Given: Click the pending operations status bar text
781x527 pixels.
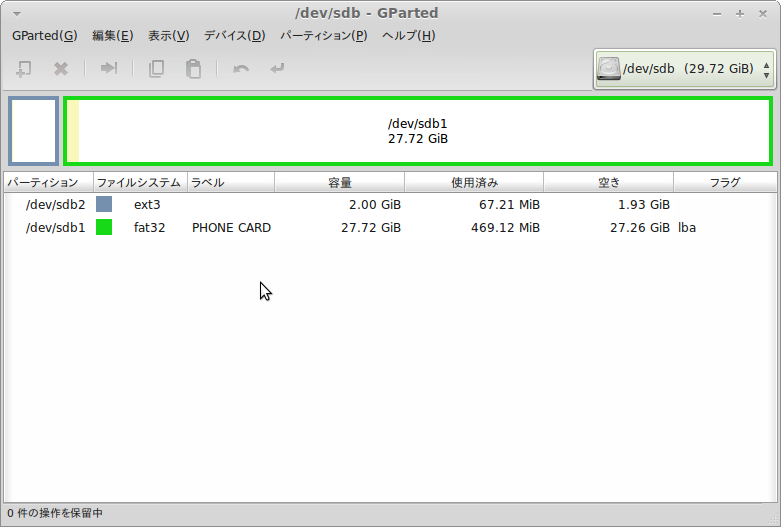Looking at the screenshot, I should (55, 513).
